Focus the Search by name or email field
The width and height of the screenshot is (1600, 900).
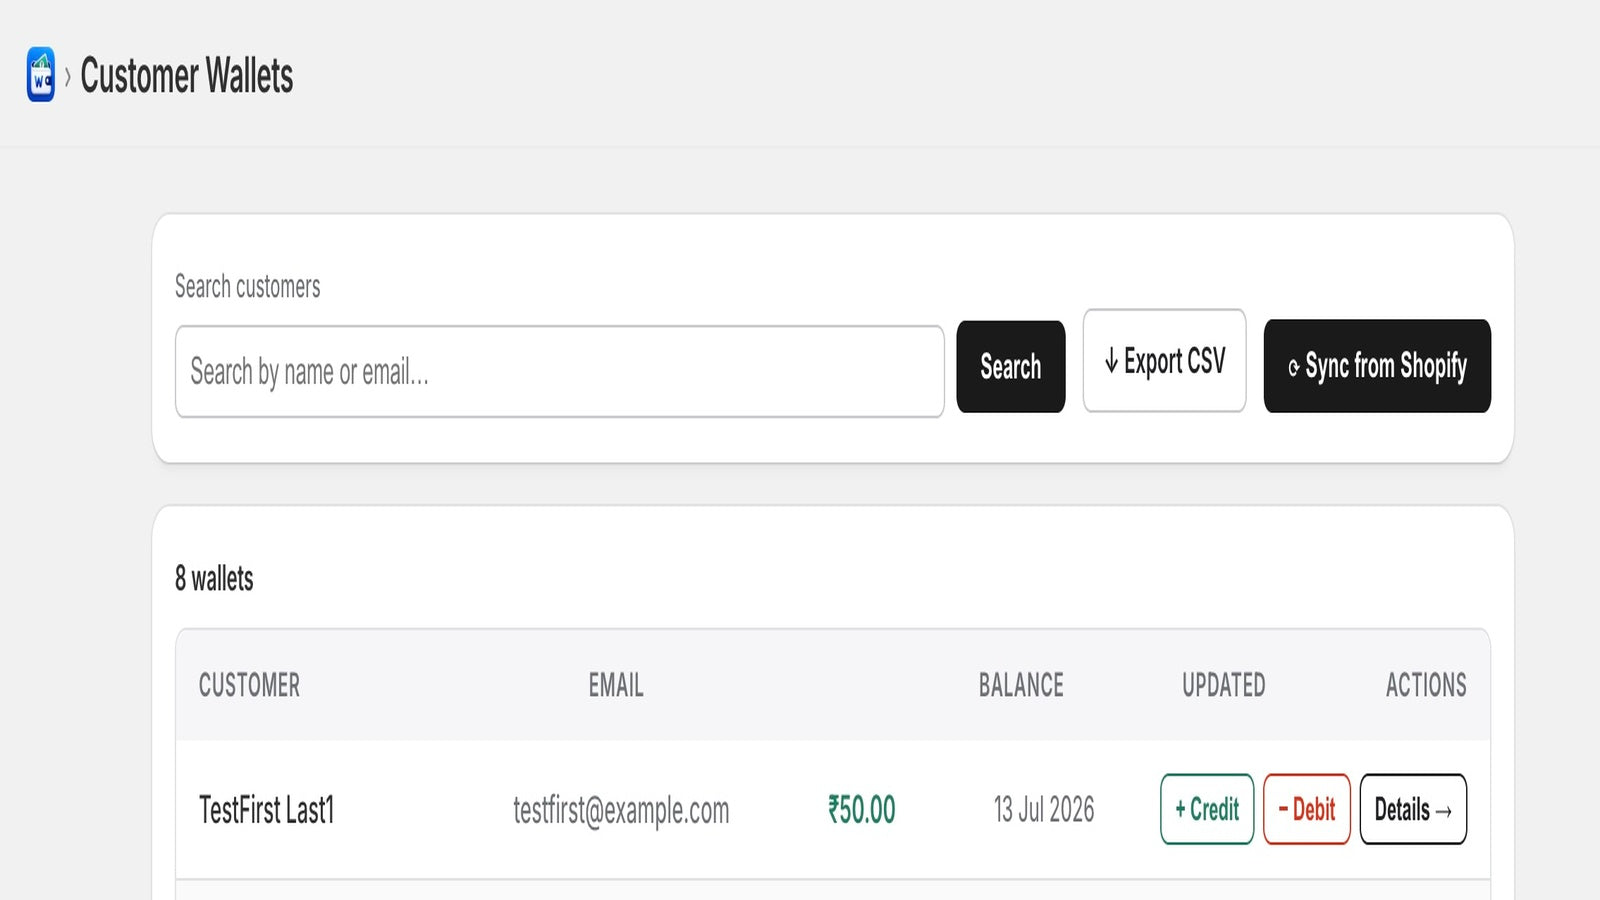[560, 371]
